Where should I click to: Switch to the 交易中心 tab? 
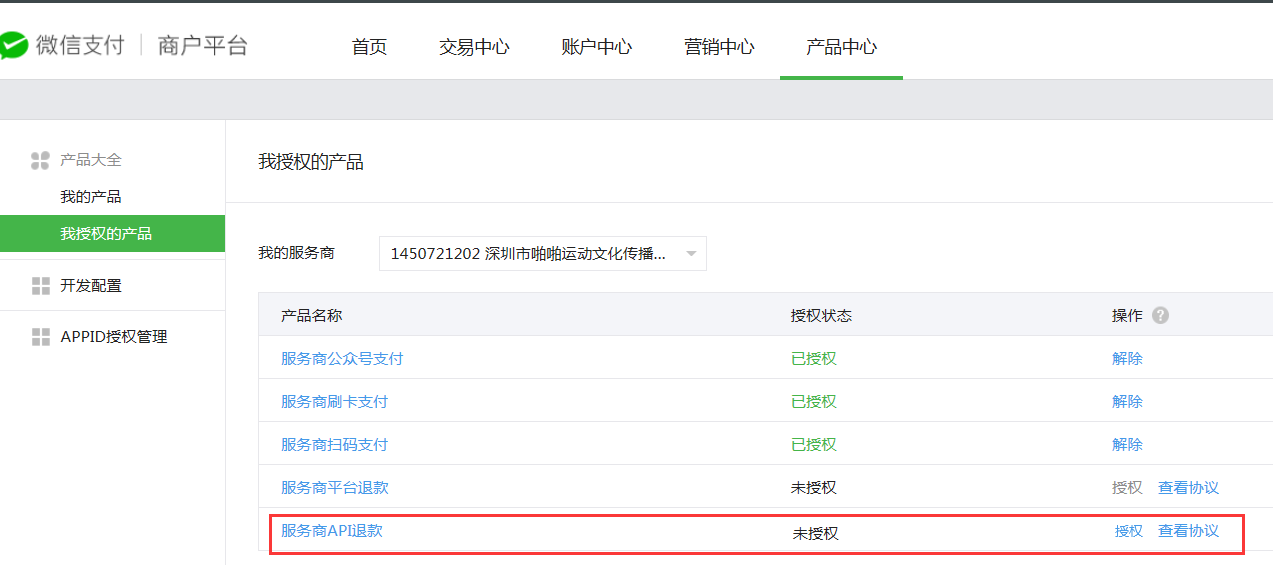474,47
